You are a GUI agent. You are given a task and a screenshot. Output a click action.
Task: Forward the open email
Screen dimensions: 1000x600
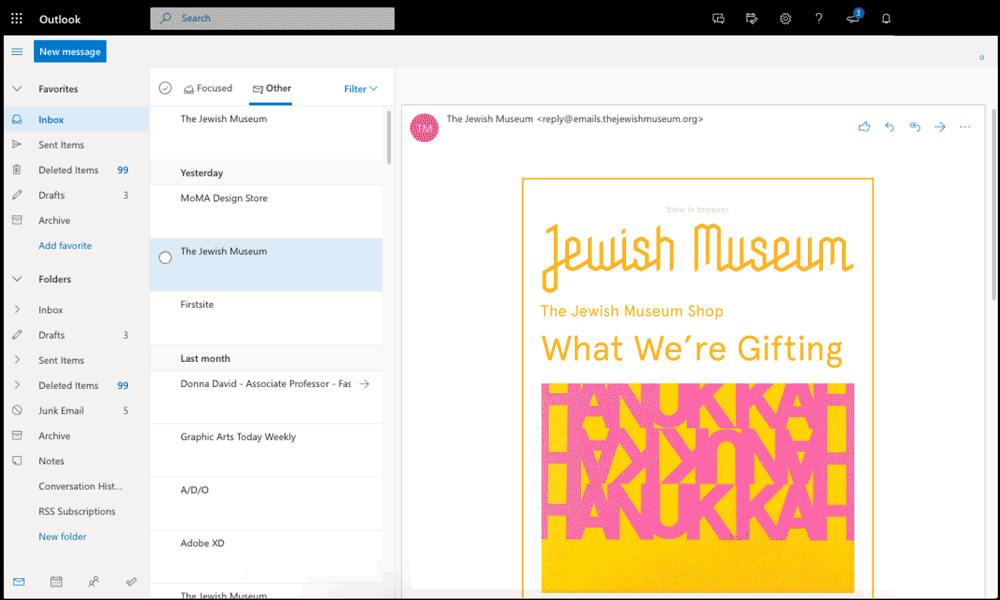click(x=939, y=127)
